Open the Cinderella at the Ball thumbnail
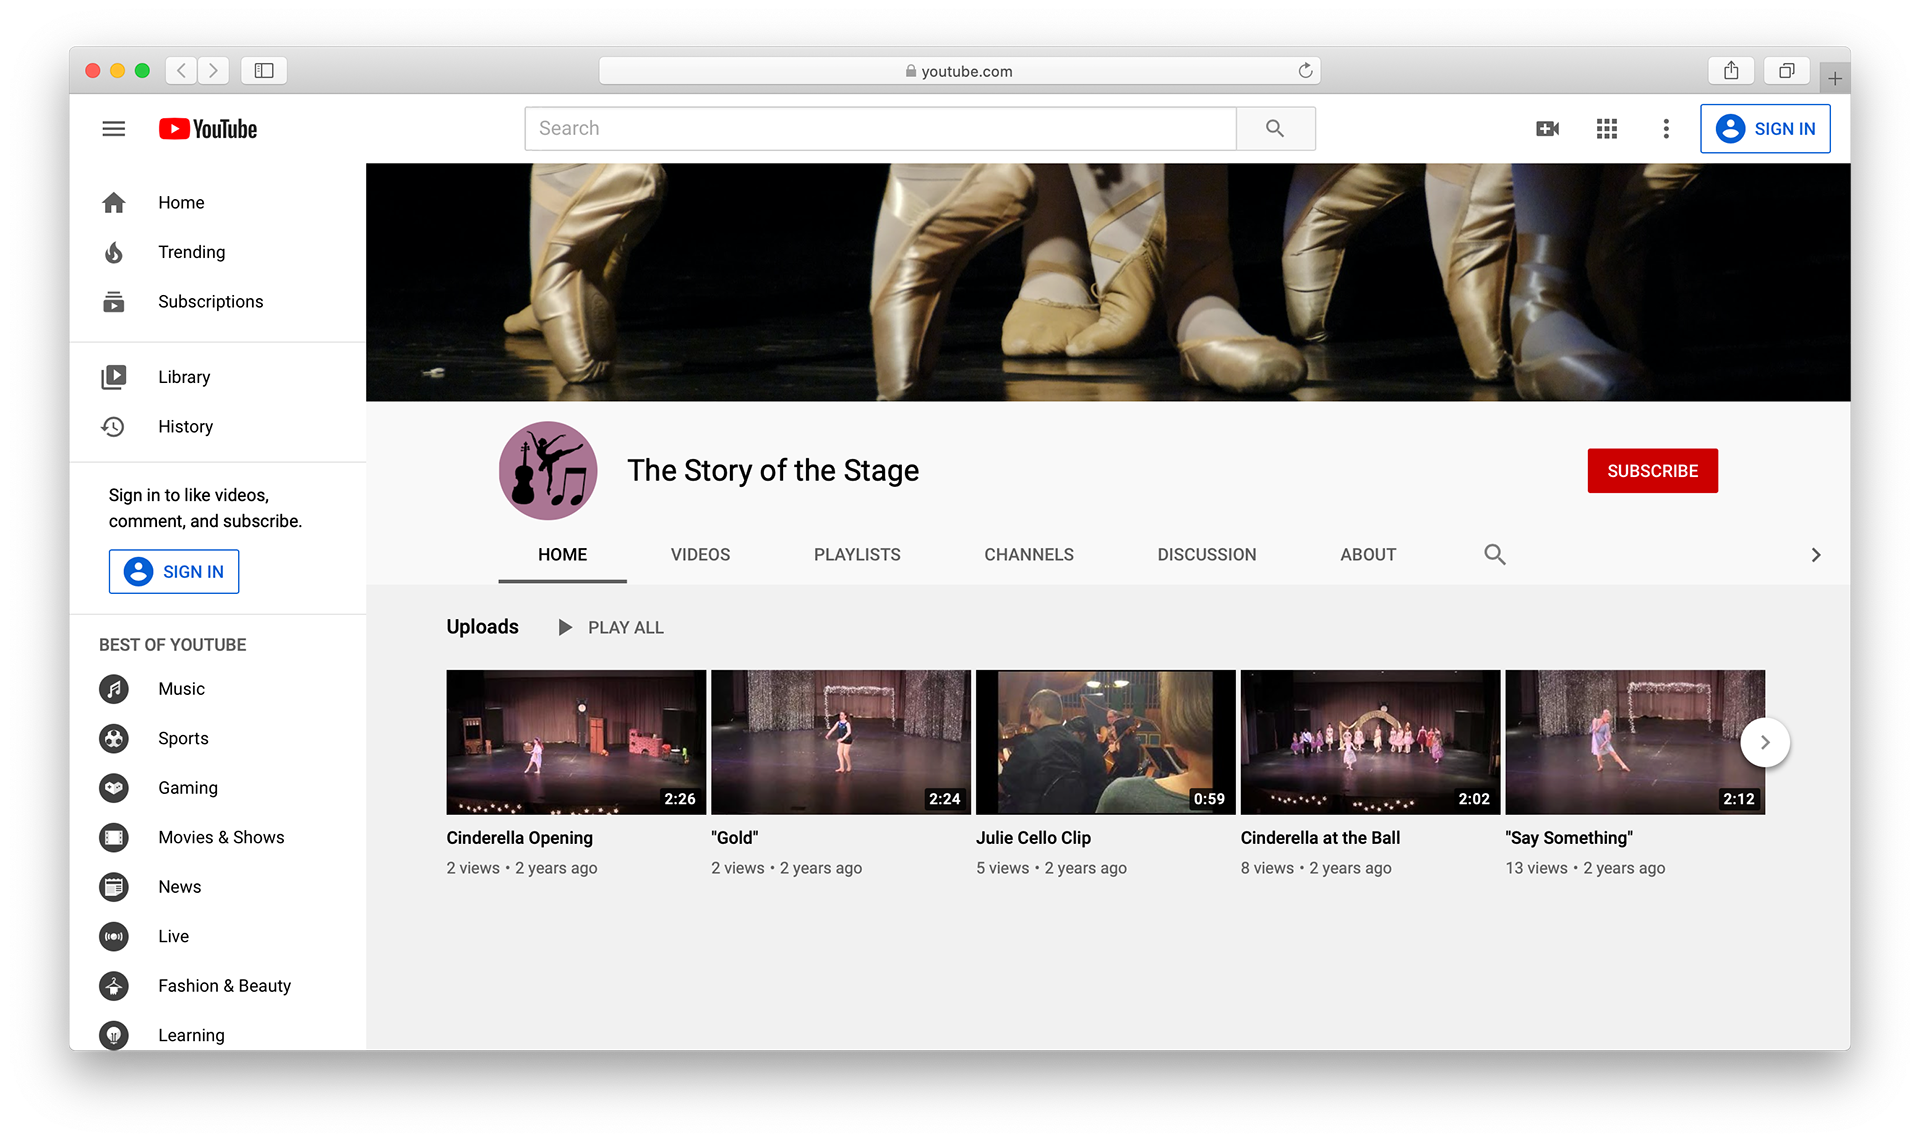 (1370, 742)
